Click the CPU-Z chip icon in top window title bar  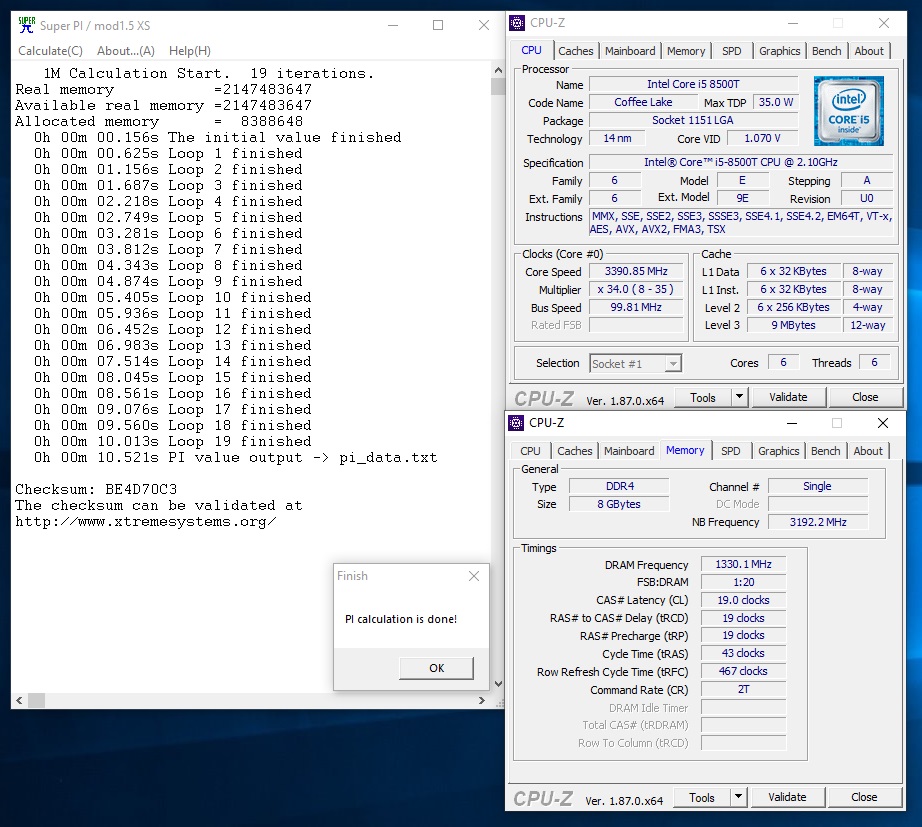(517, 23)
